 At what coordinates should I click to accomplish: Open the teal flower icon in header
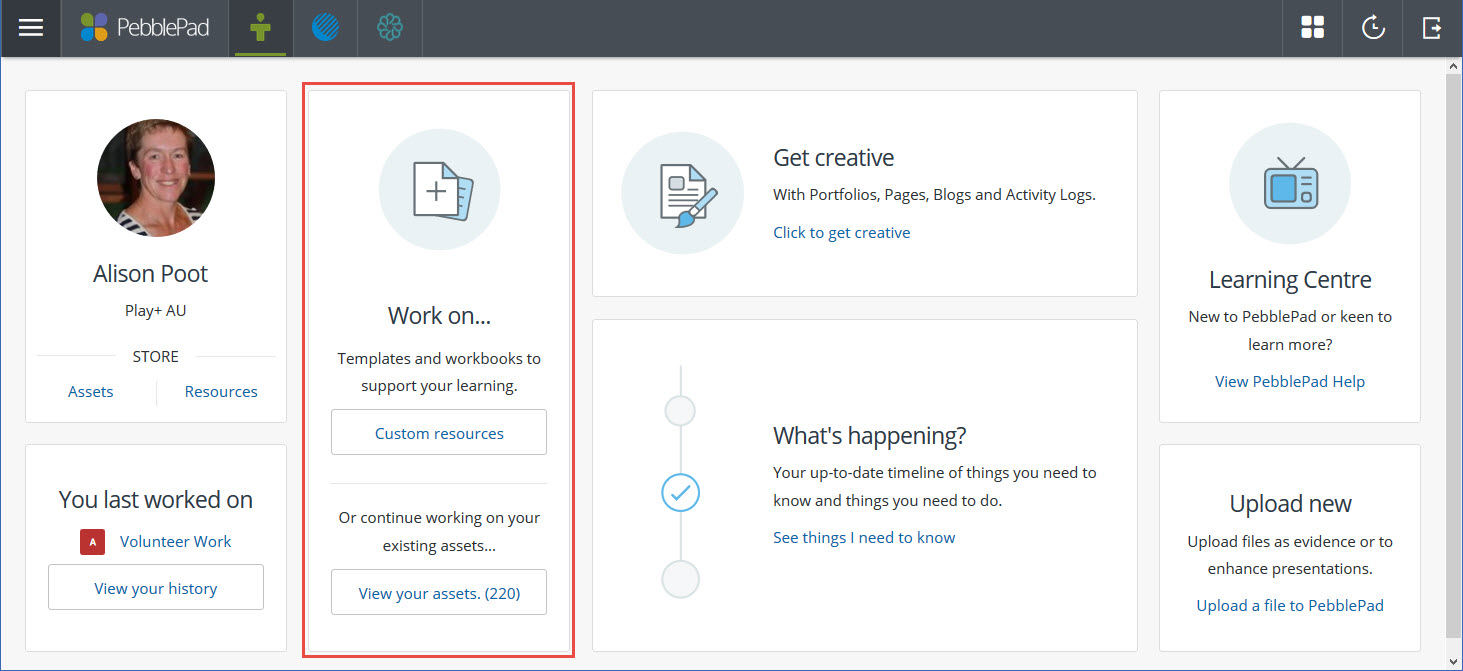coord(390,28)
